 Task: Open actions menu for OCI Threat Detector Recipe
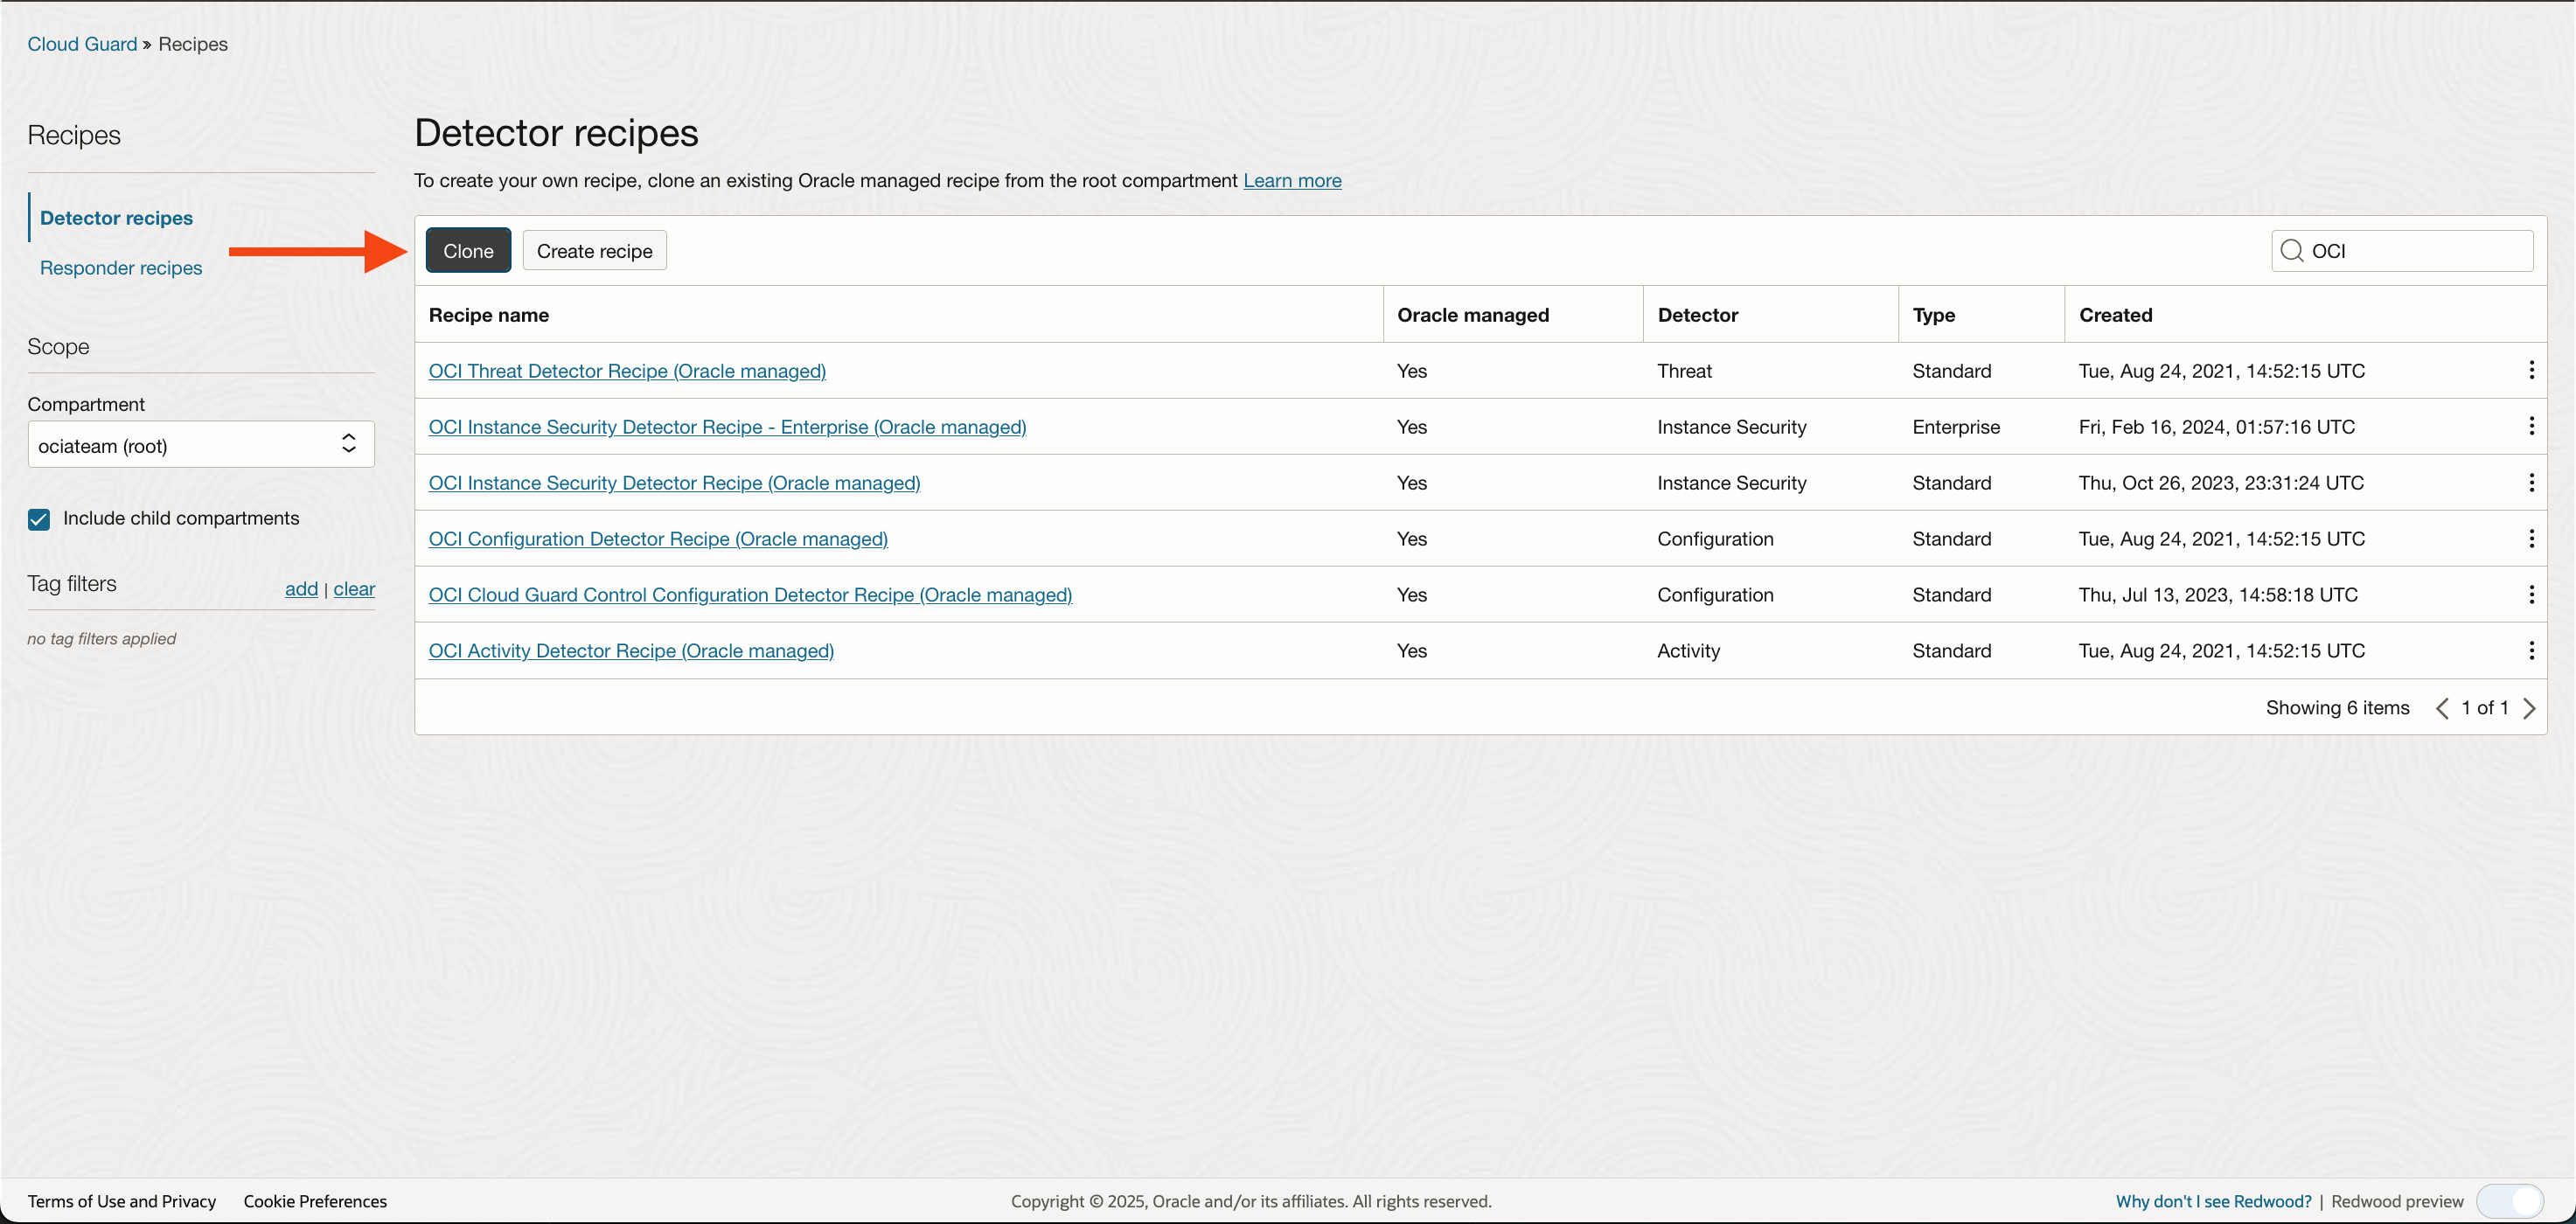(2531, 371)
